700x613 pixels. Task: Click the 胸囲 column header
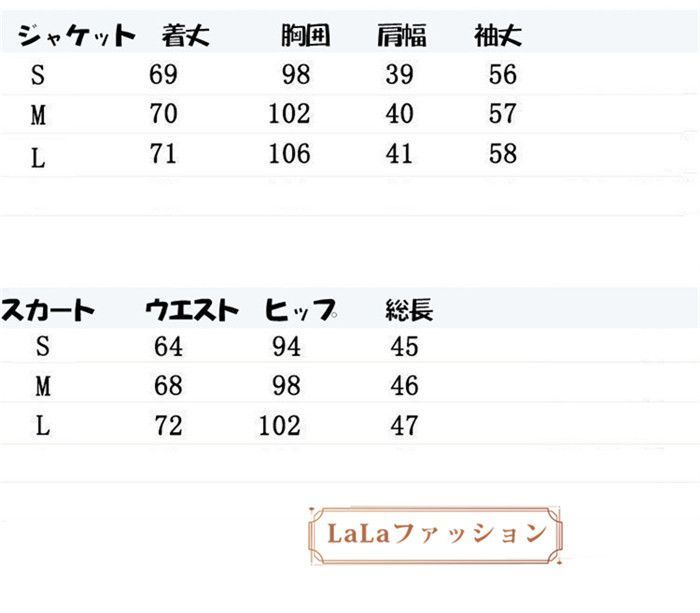click(306, 36)
